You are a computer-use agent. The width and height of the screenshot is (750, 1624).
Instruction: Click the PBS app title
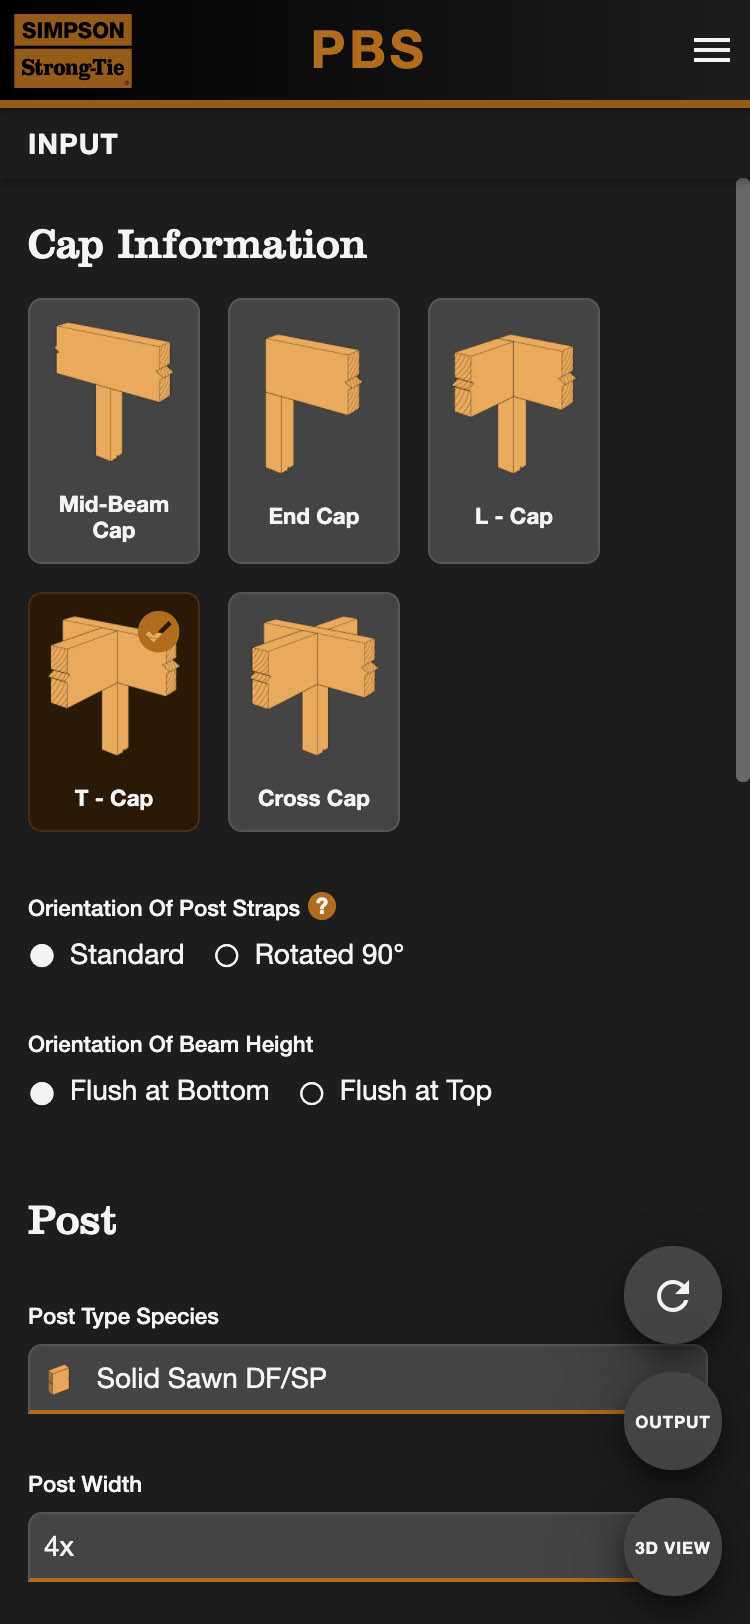(x=368, y=50)
